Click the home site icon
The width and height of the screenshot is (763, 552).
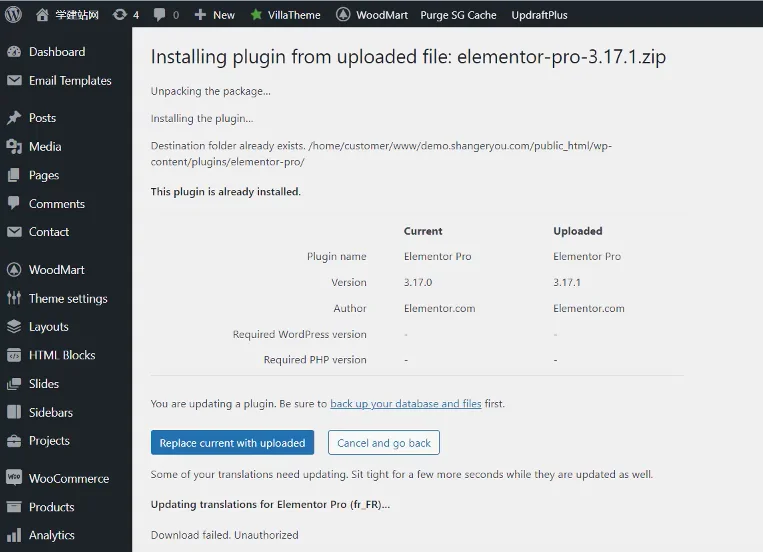click(x=42, y=15)
